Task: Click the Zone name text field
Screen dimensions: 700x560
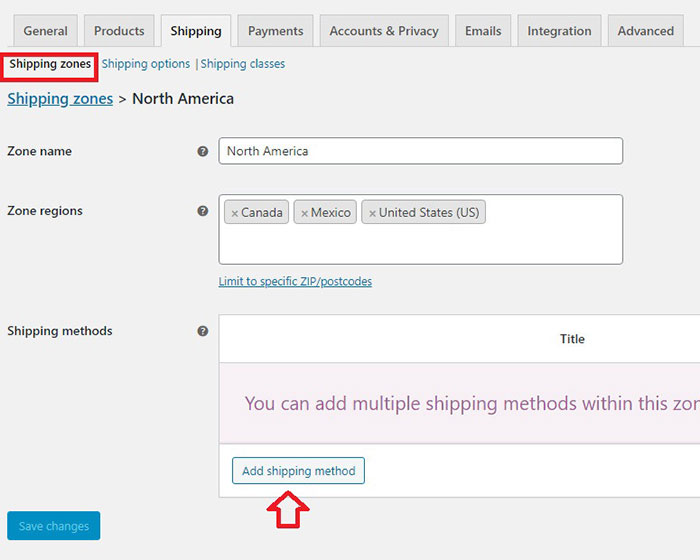Action: [x=420, y=151]
